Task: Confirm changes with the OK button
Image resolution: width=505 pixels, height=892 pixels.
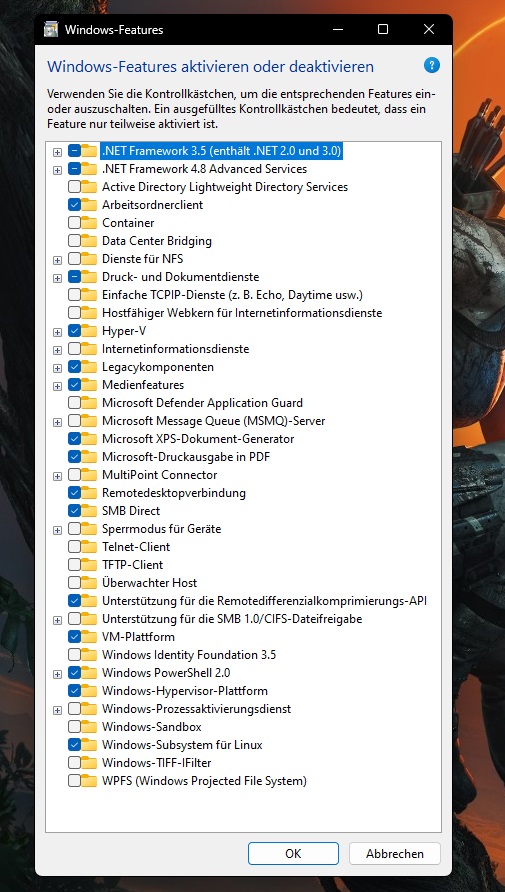Action: 293,853
